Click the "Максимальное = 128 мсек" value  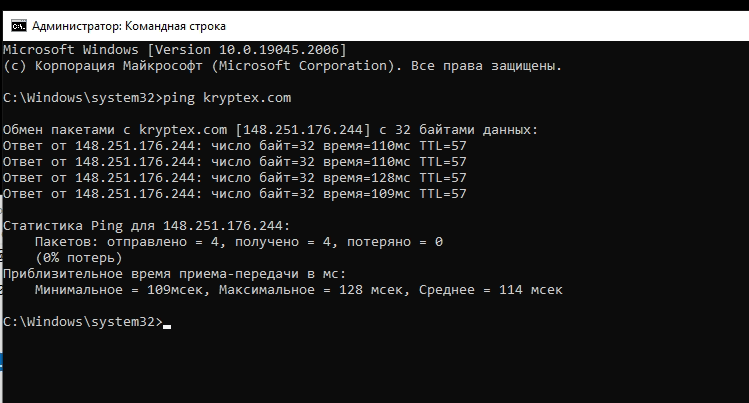point(310,290)
